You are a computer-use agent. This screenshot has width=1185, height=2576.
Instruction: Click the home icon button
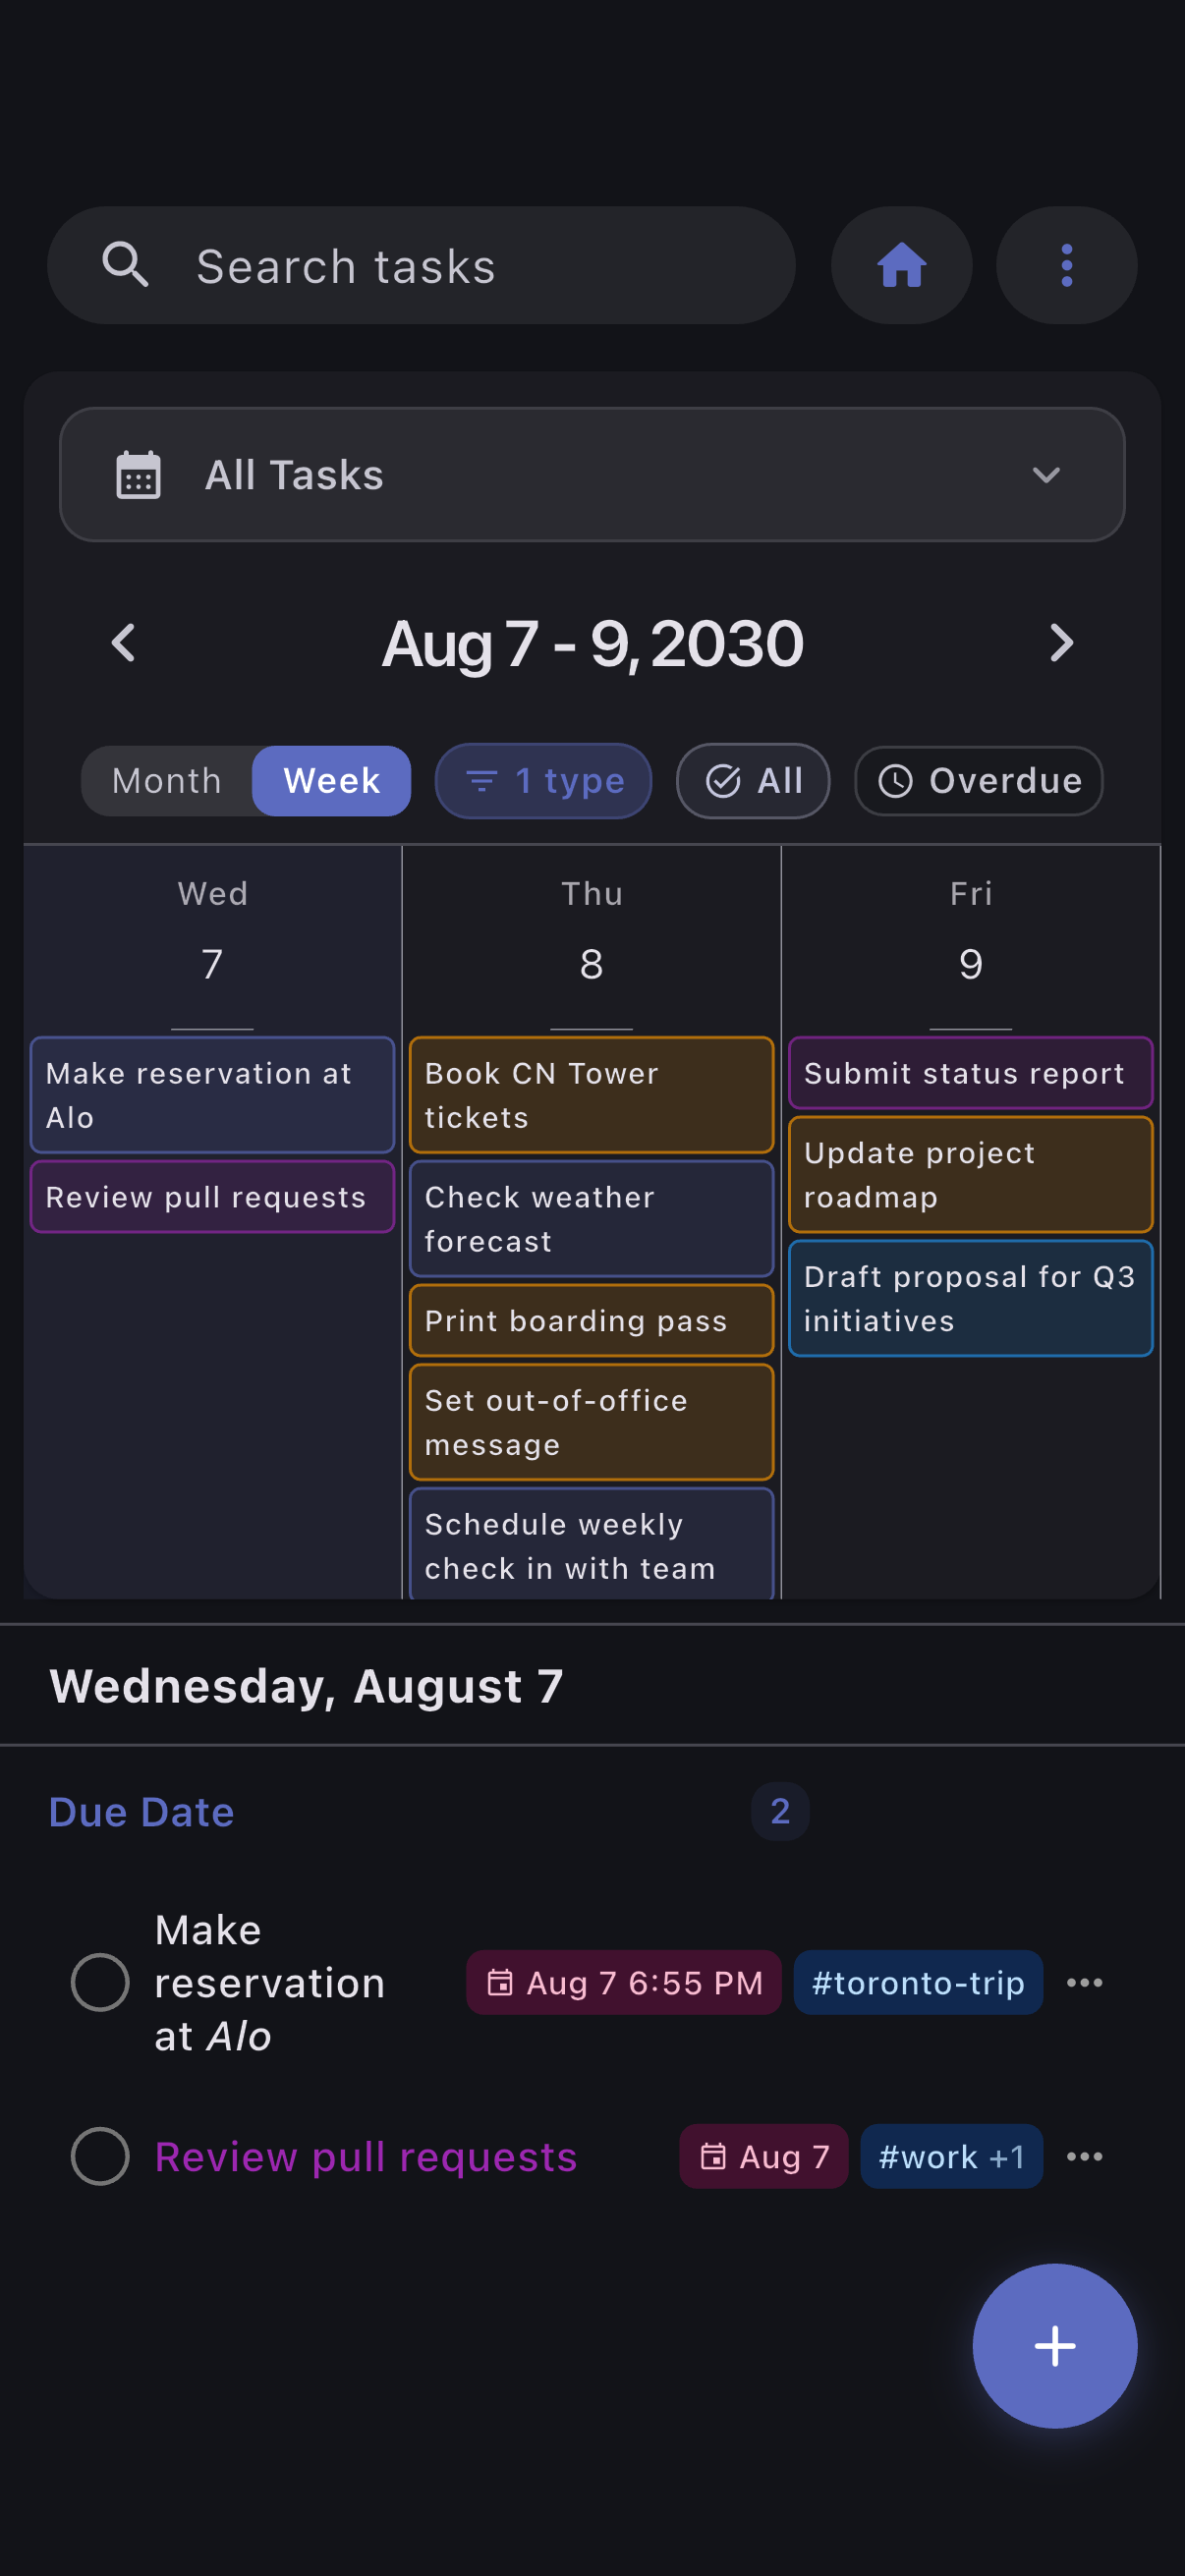coord(901,266)
